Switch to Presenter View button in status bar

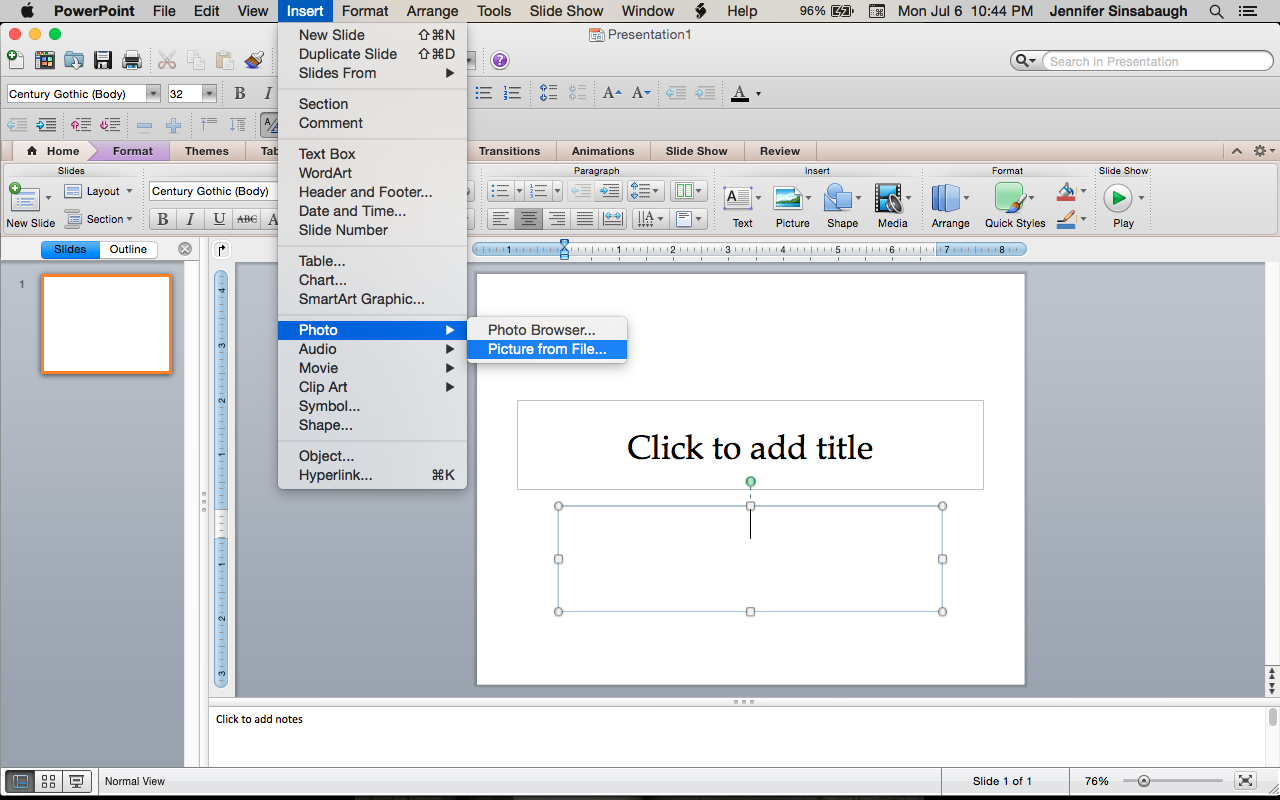76,782
